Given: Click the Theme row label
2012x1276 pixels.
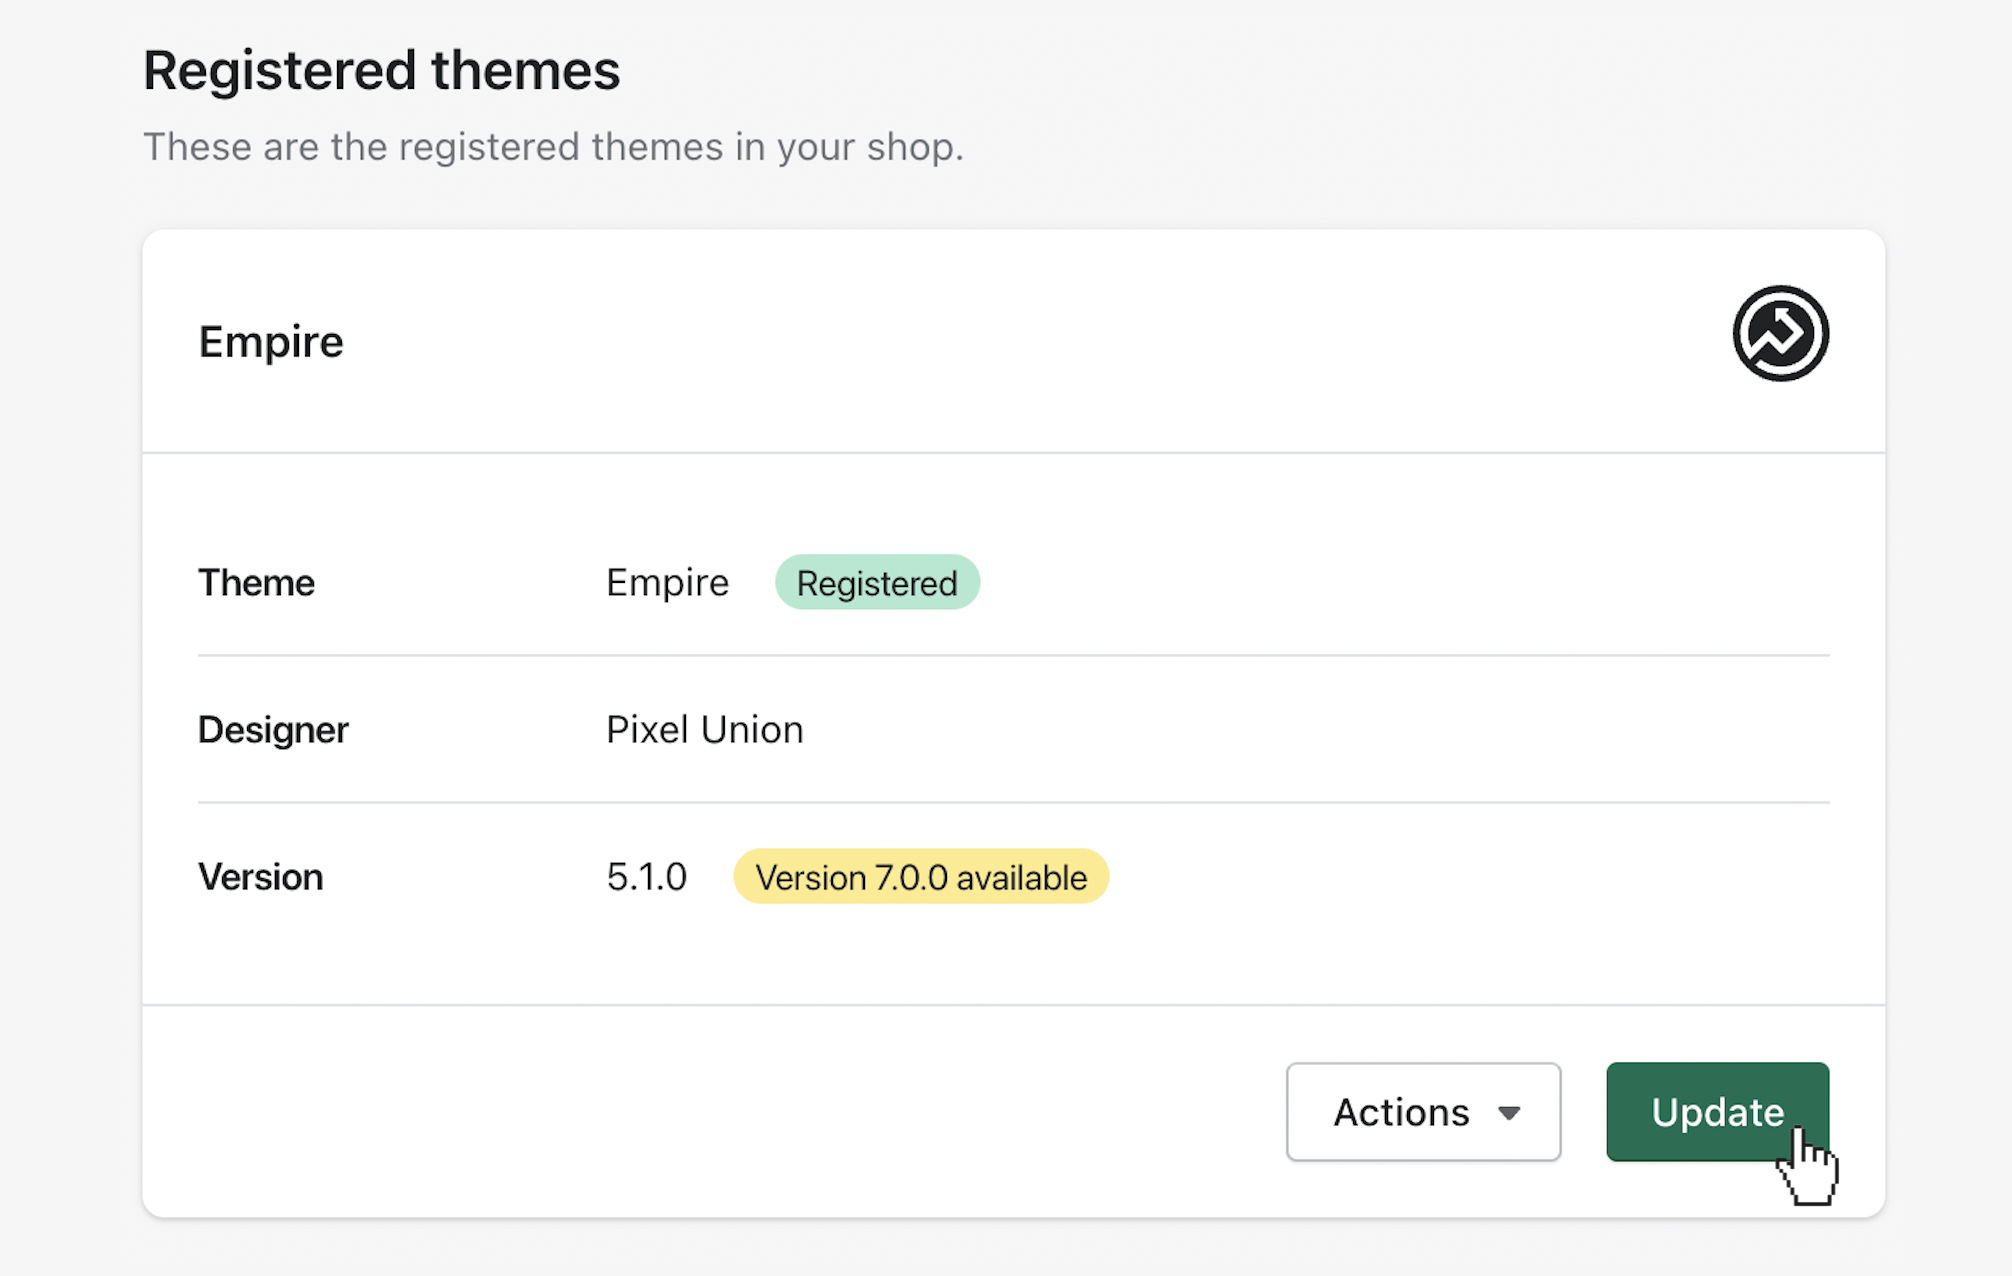Looking at the screenshot, I should 256,582.
